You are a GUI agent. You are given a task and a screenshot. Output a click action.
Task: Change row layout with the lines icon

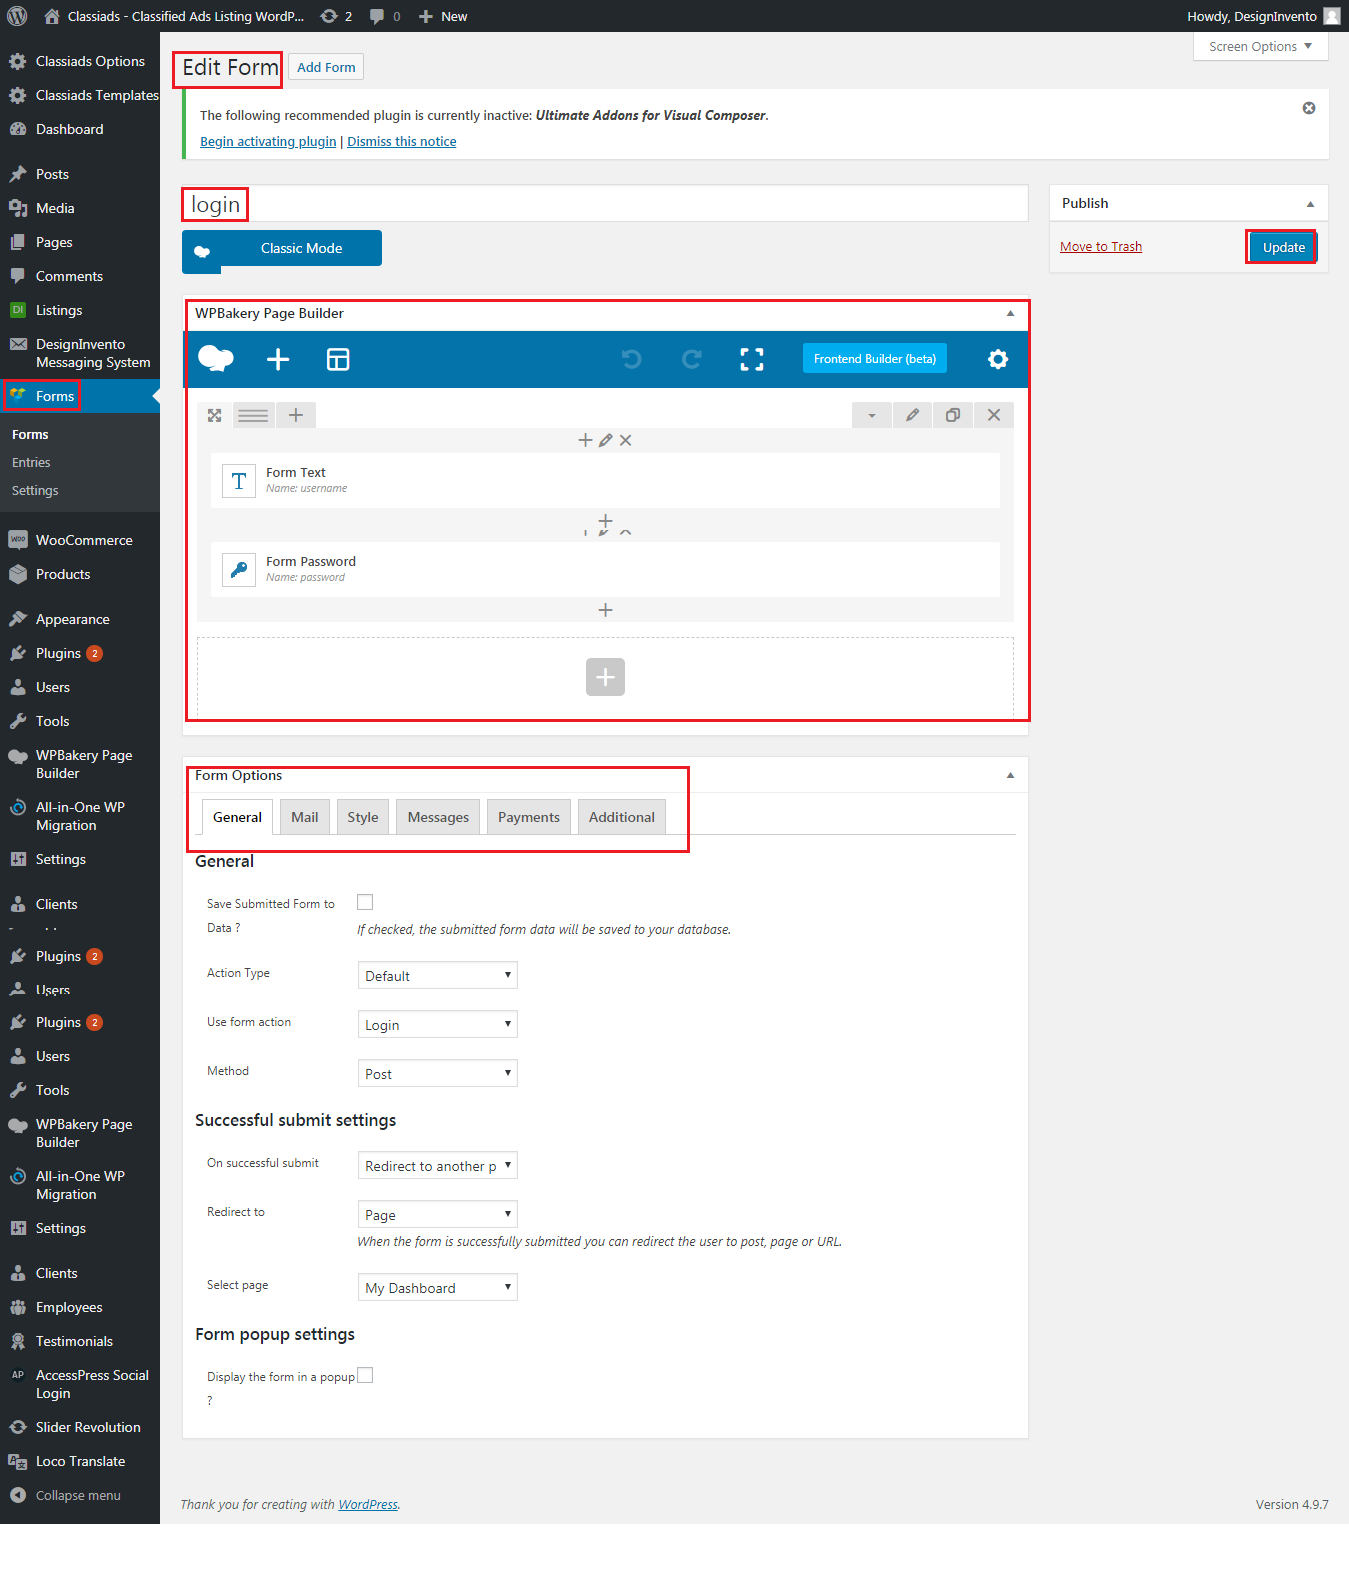pos(253,415)
